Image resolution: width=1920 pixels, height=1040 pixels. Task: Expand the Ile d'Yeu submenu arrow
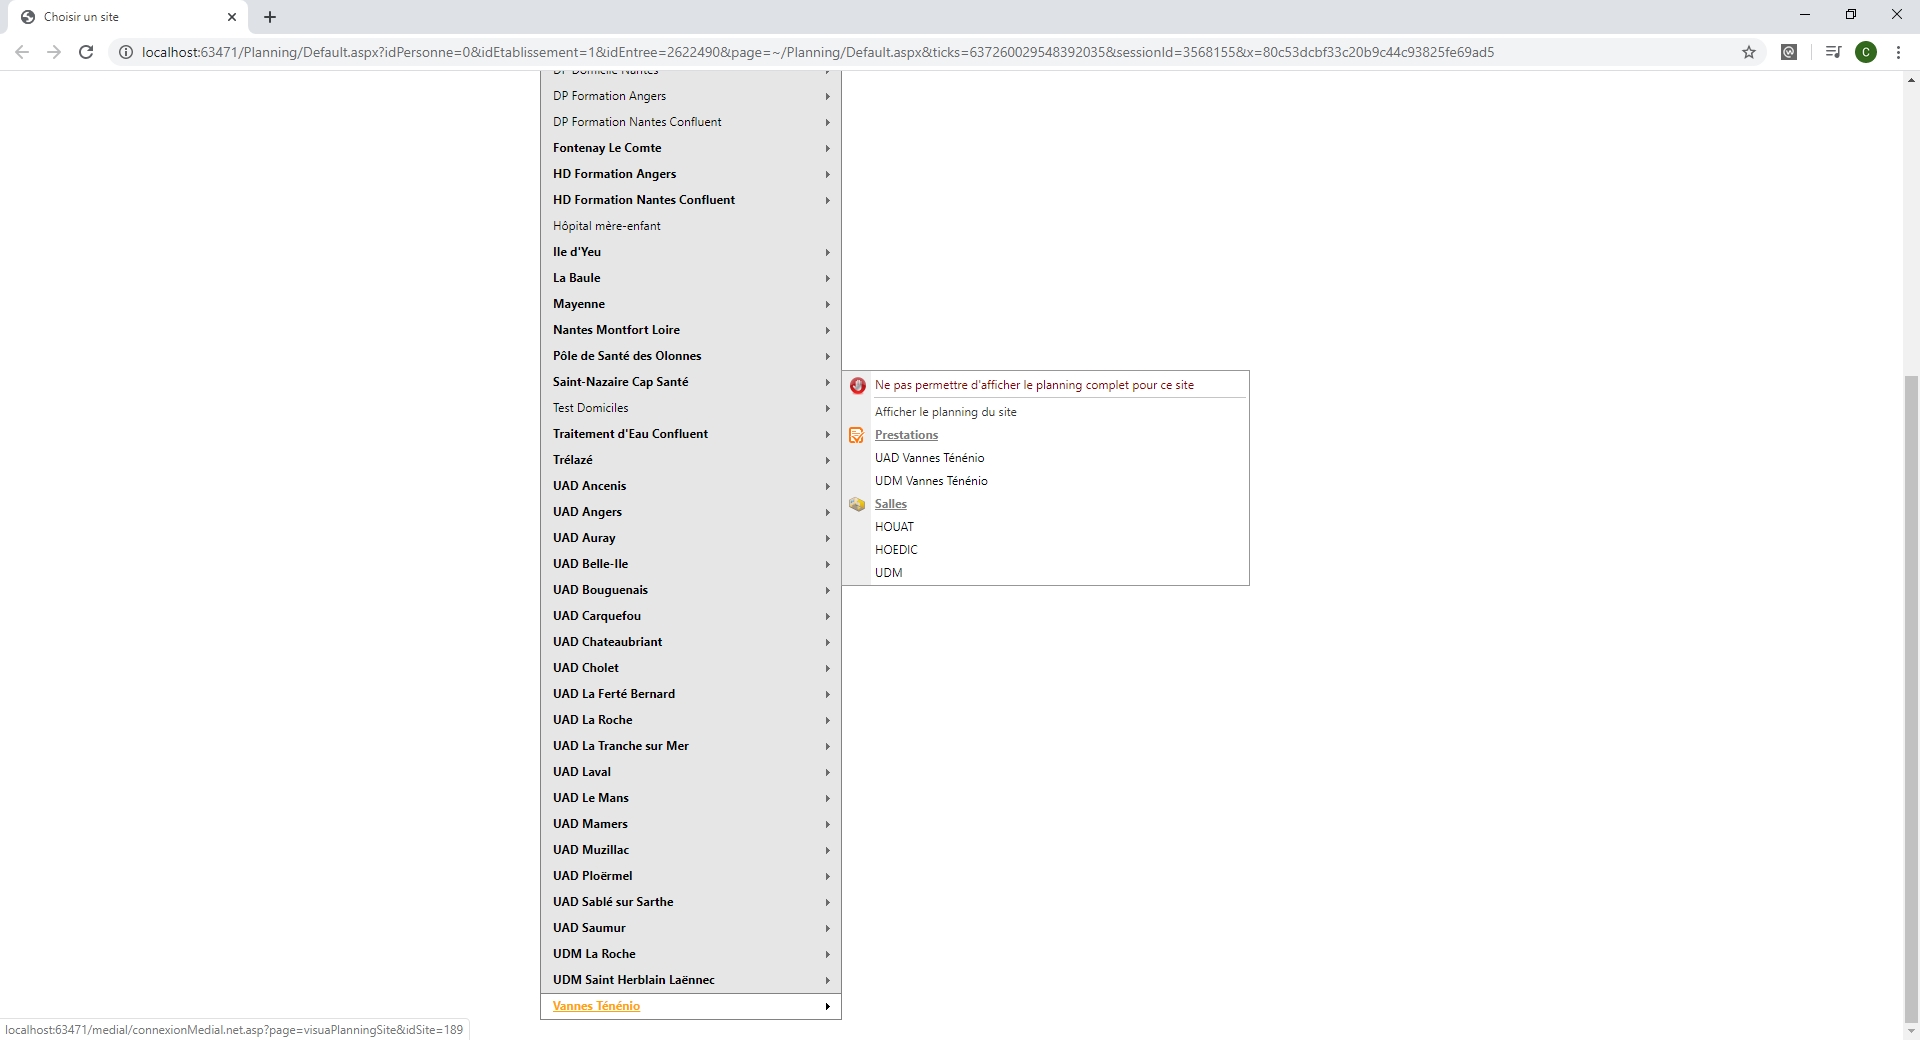click(x=828, y=252)
